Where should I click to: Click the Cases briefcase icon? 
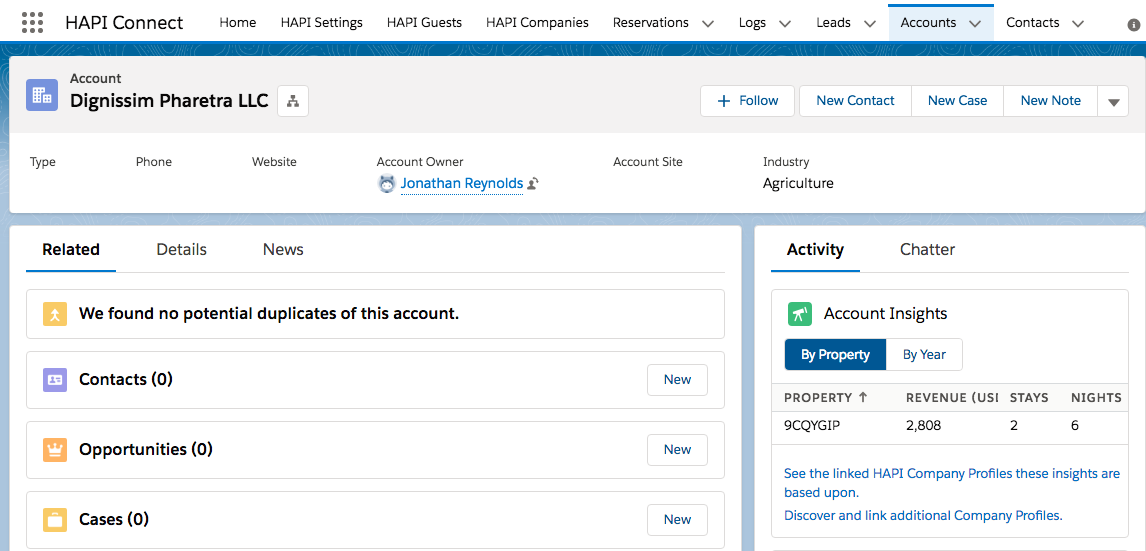click(x=55, y=520)
